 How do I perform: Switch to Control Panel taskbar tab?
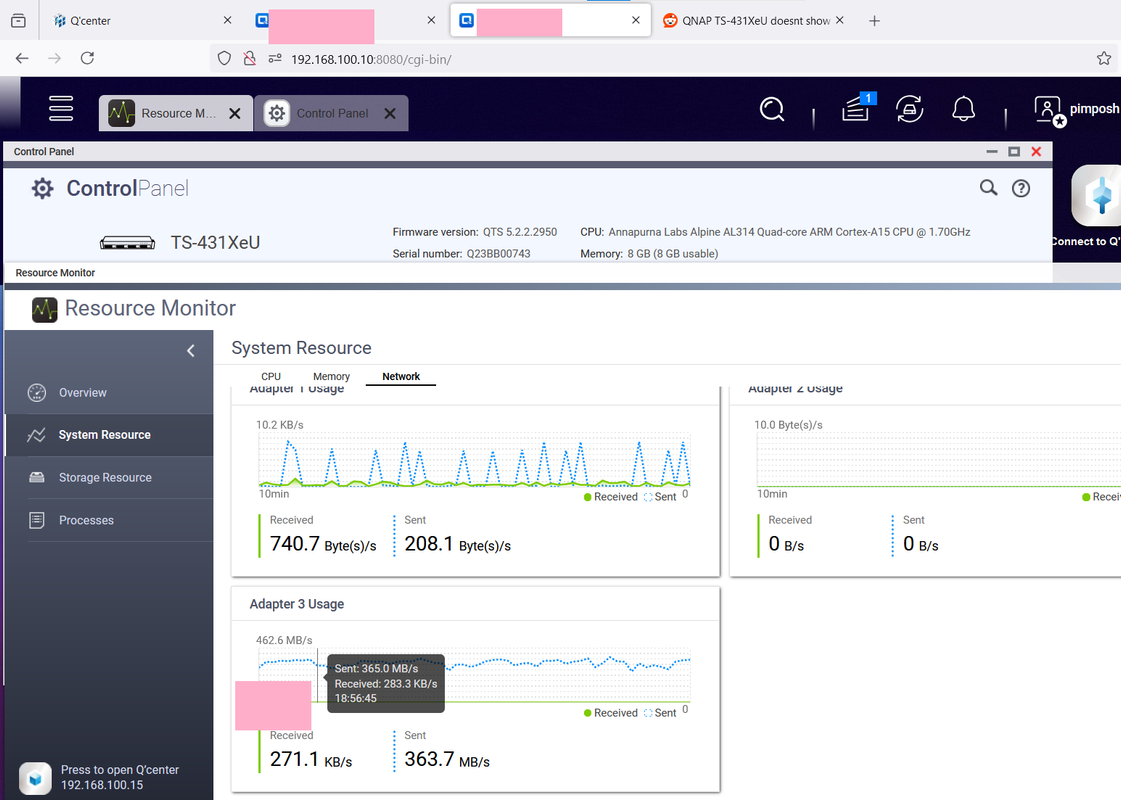click(331, 113)
